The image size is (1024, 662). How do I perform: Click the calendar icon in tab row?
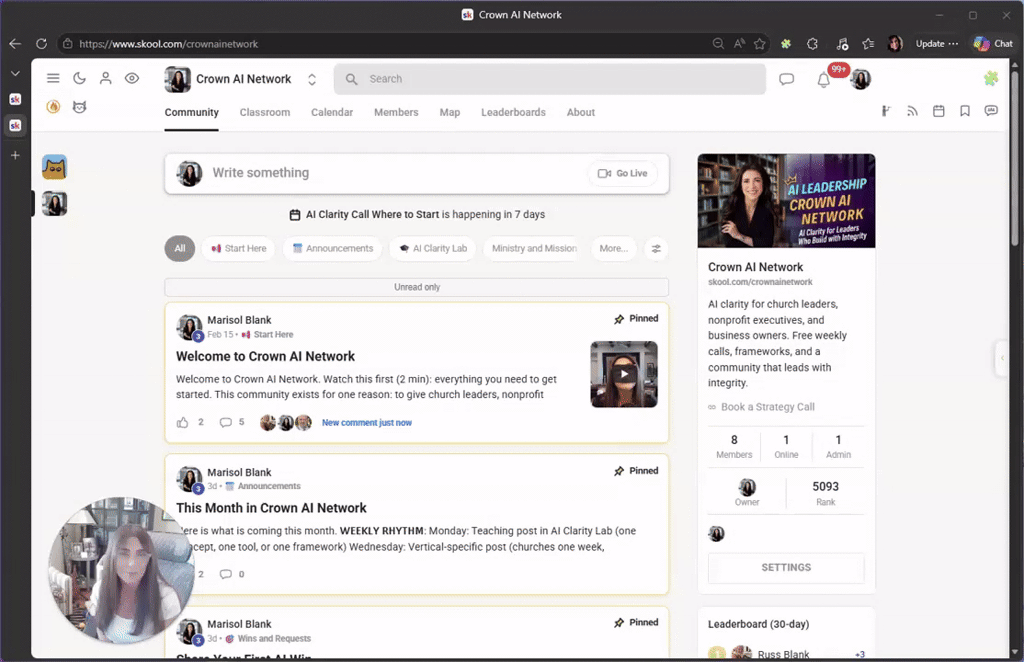(938, 111)
